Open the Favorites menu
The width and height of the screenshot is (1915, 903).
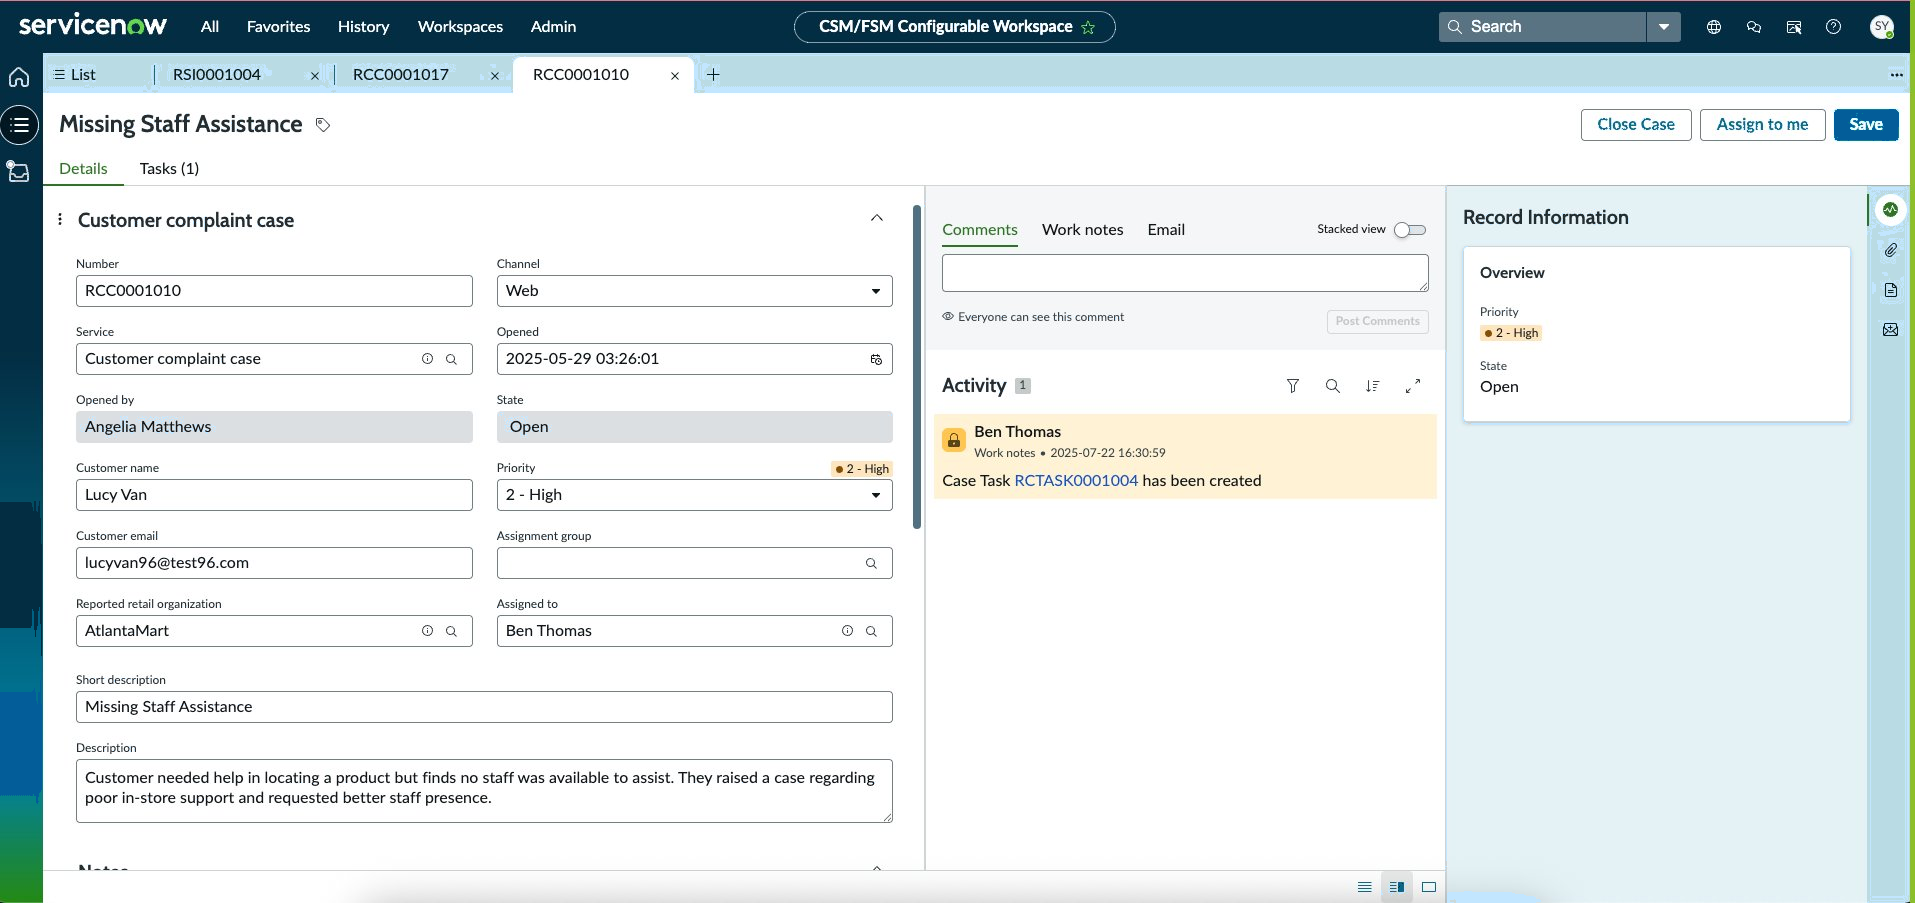(x=278, y=27)
